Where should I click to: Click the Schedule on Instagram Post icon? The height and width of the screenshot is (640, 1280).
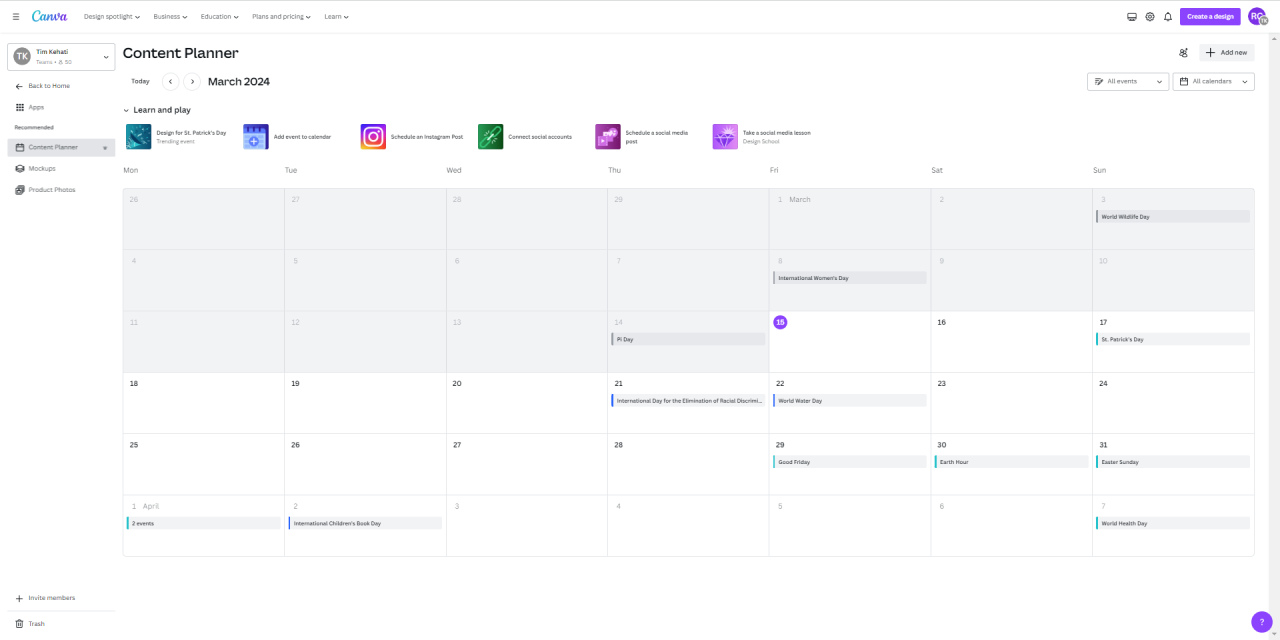click(x=373, y=137)
